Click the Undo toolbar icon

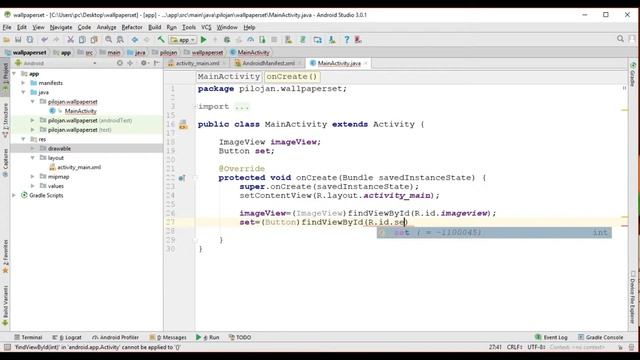coord(44,40)
